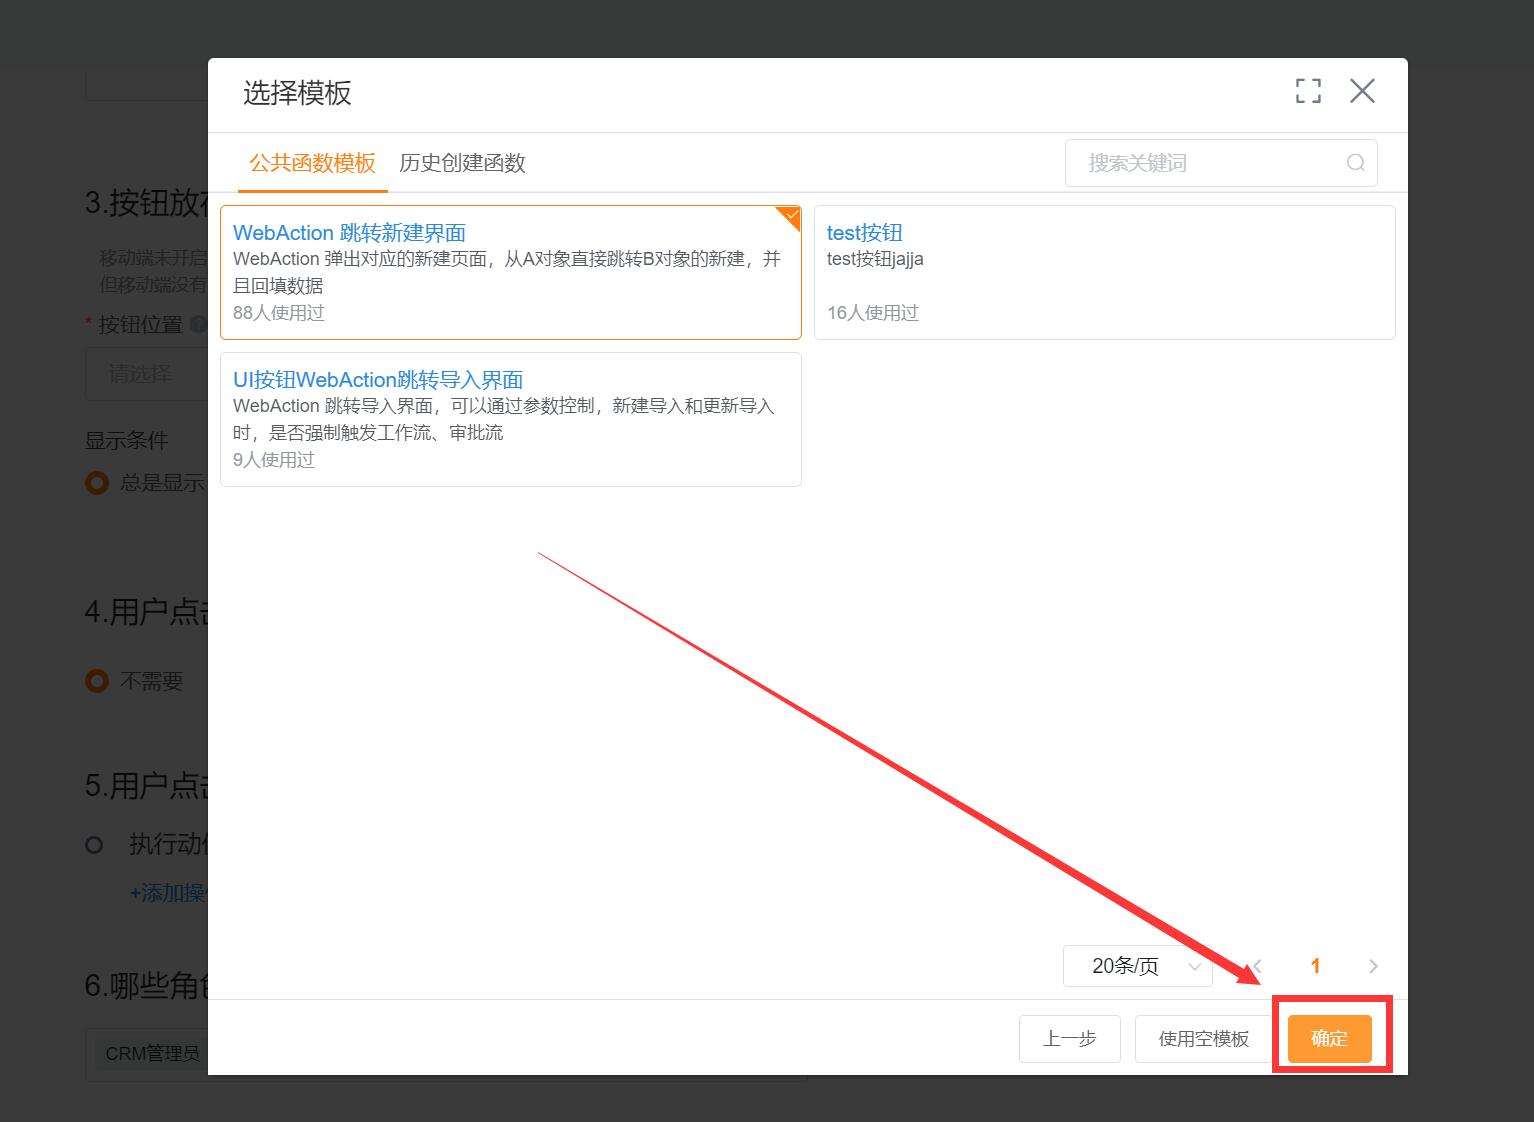The width and height of the screenshot is (1534, 1122).
Task: Select the 总是显示 radio option in background
Action: pyautogui.click(x=97, y=483)
